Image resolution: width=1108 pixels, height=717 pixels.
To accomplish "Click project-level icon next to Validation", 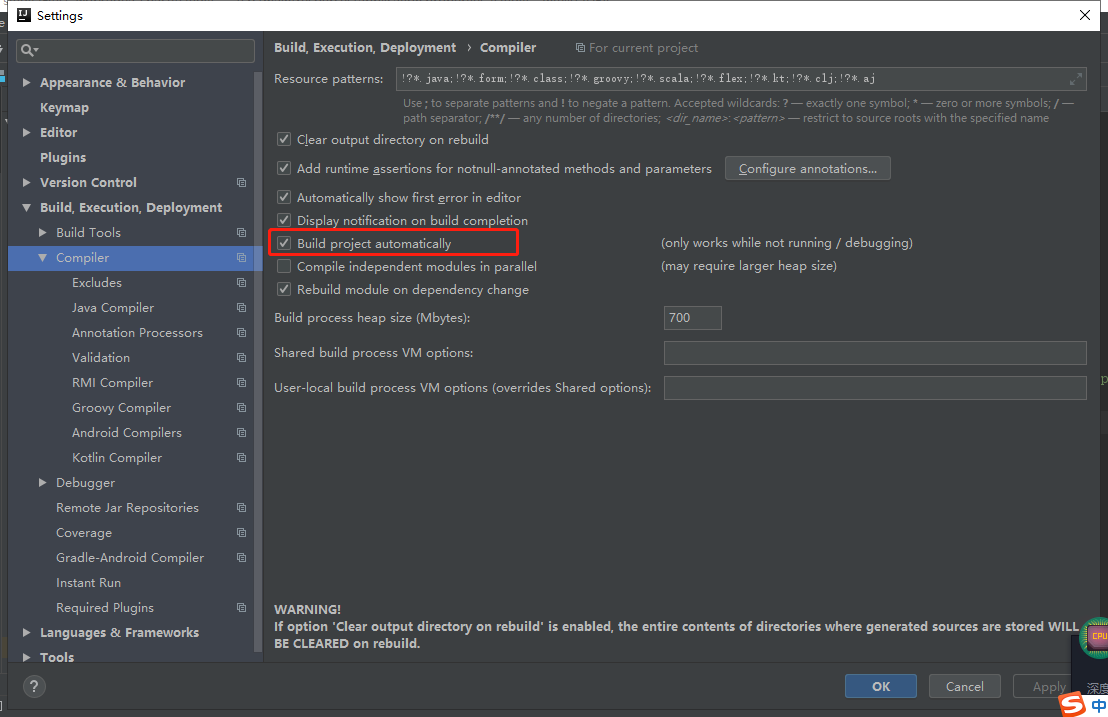I will coord(242,357).
